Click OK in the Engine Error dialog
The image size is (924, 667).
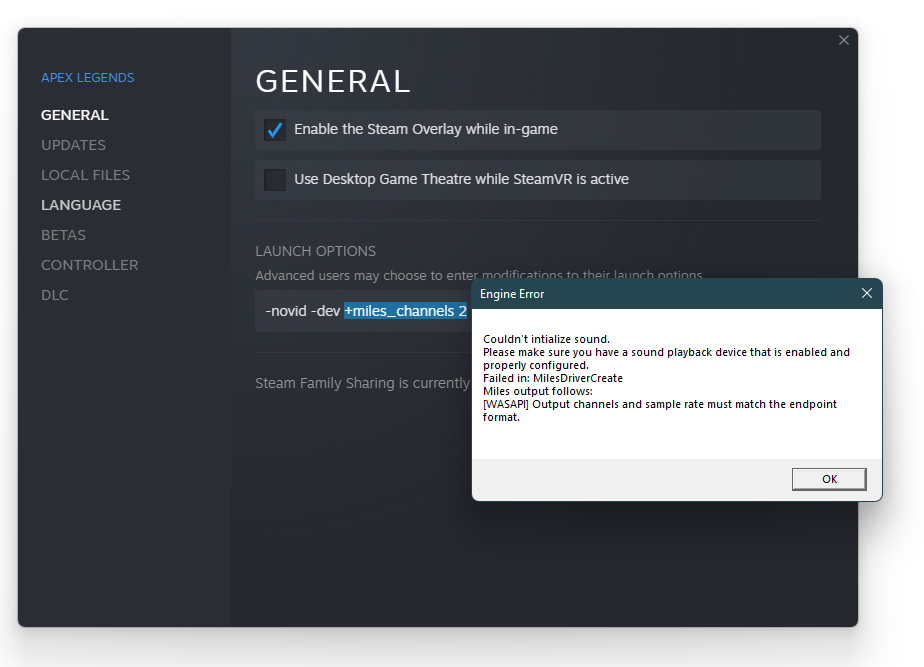[829, 479]
